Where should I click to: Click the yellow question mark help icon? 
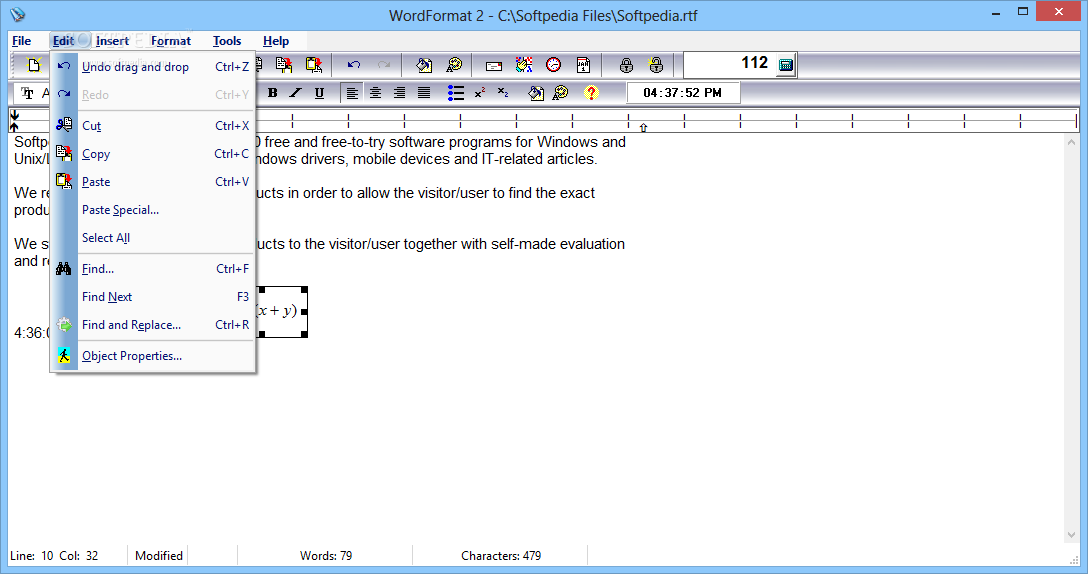(591, 93)
